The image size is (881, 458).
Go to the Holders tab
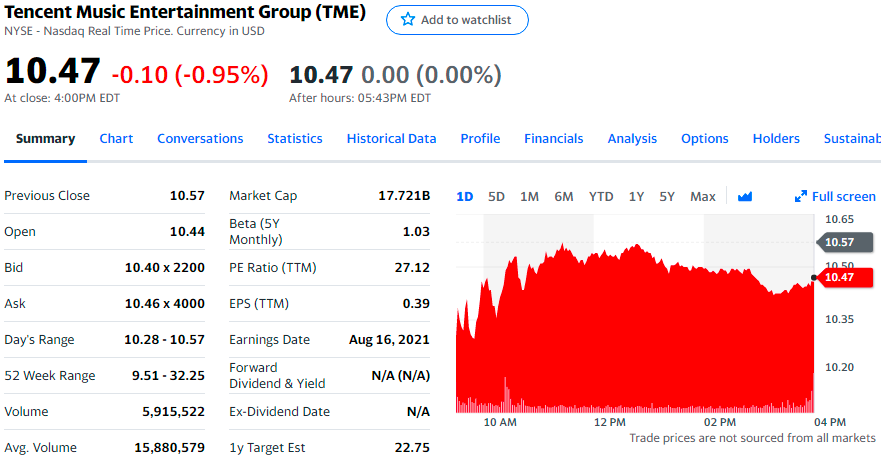tap(776, 139)
